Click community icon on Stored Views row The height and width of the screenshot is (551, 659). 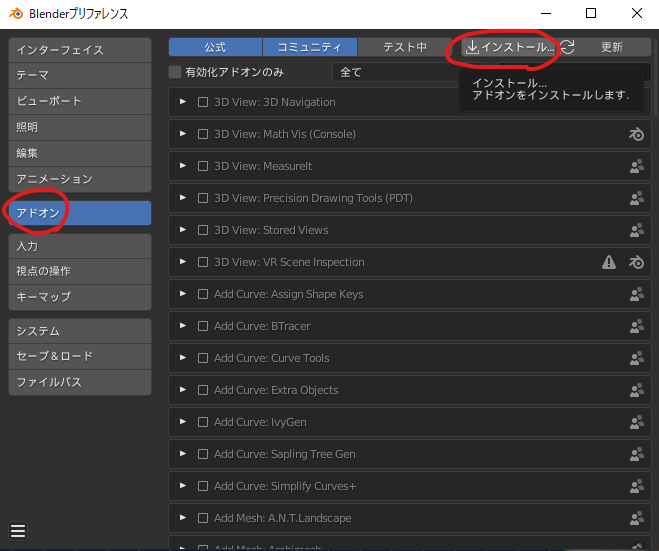point(636,230)
